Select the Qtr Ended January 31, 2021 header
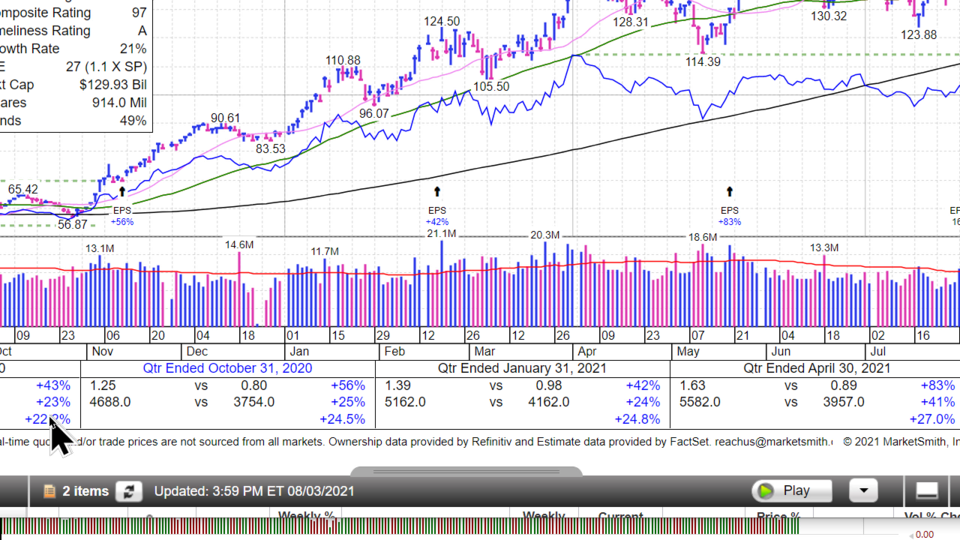Viewport: 960px width, 540px height. coord(522,368)
